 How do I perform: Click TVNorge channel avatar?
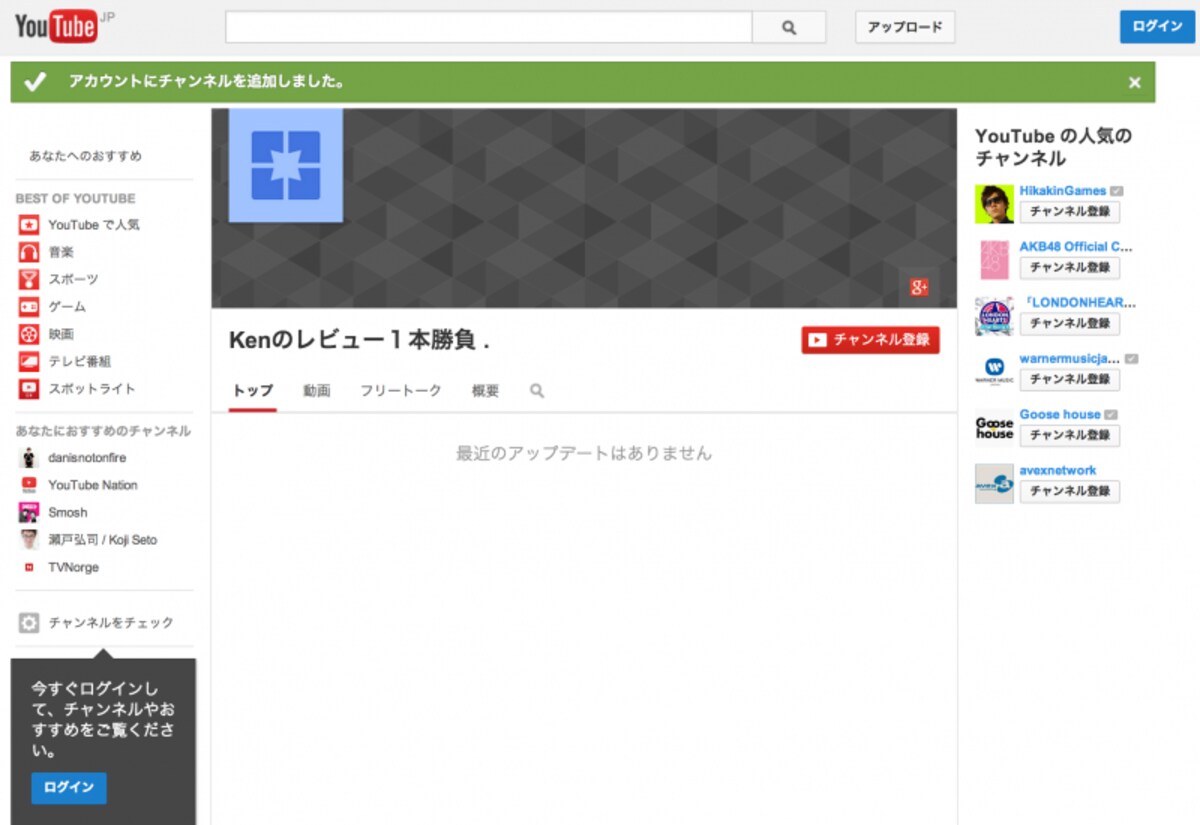coord(29,567)
